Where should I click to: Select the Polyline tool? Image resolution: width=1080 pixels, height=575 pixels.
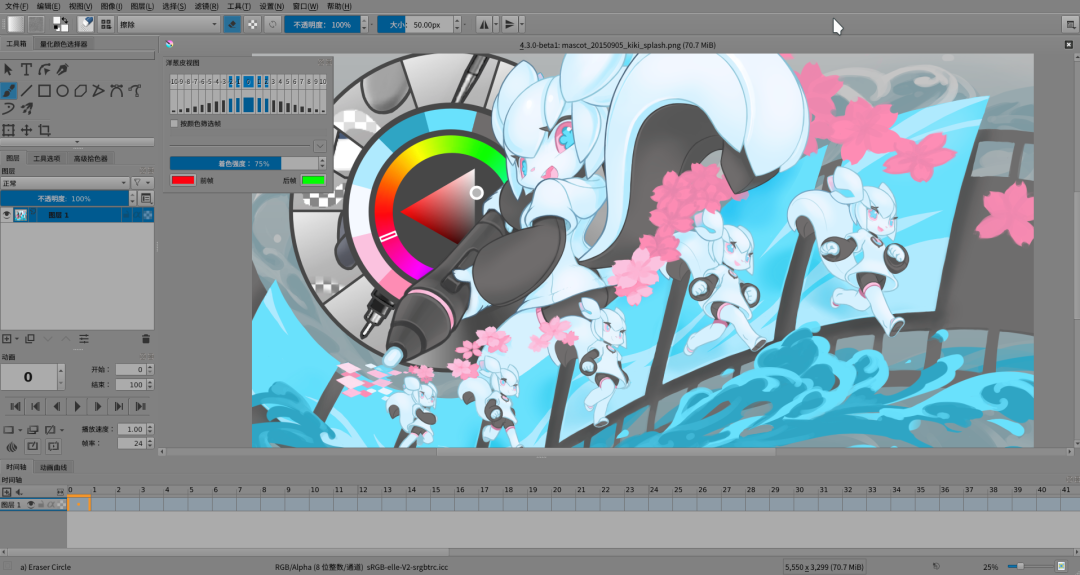pos(98,90)
